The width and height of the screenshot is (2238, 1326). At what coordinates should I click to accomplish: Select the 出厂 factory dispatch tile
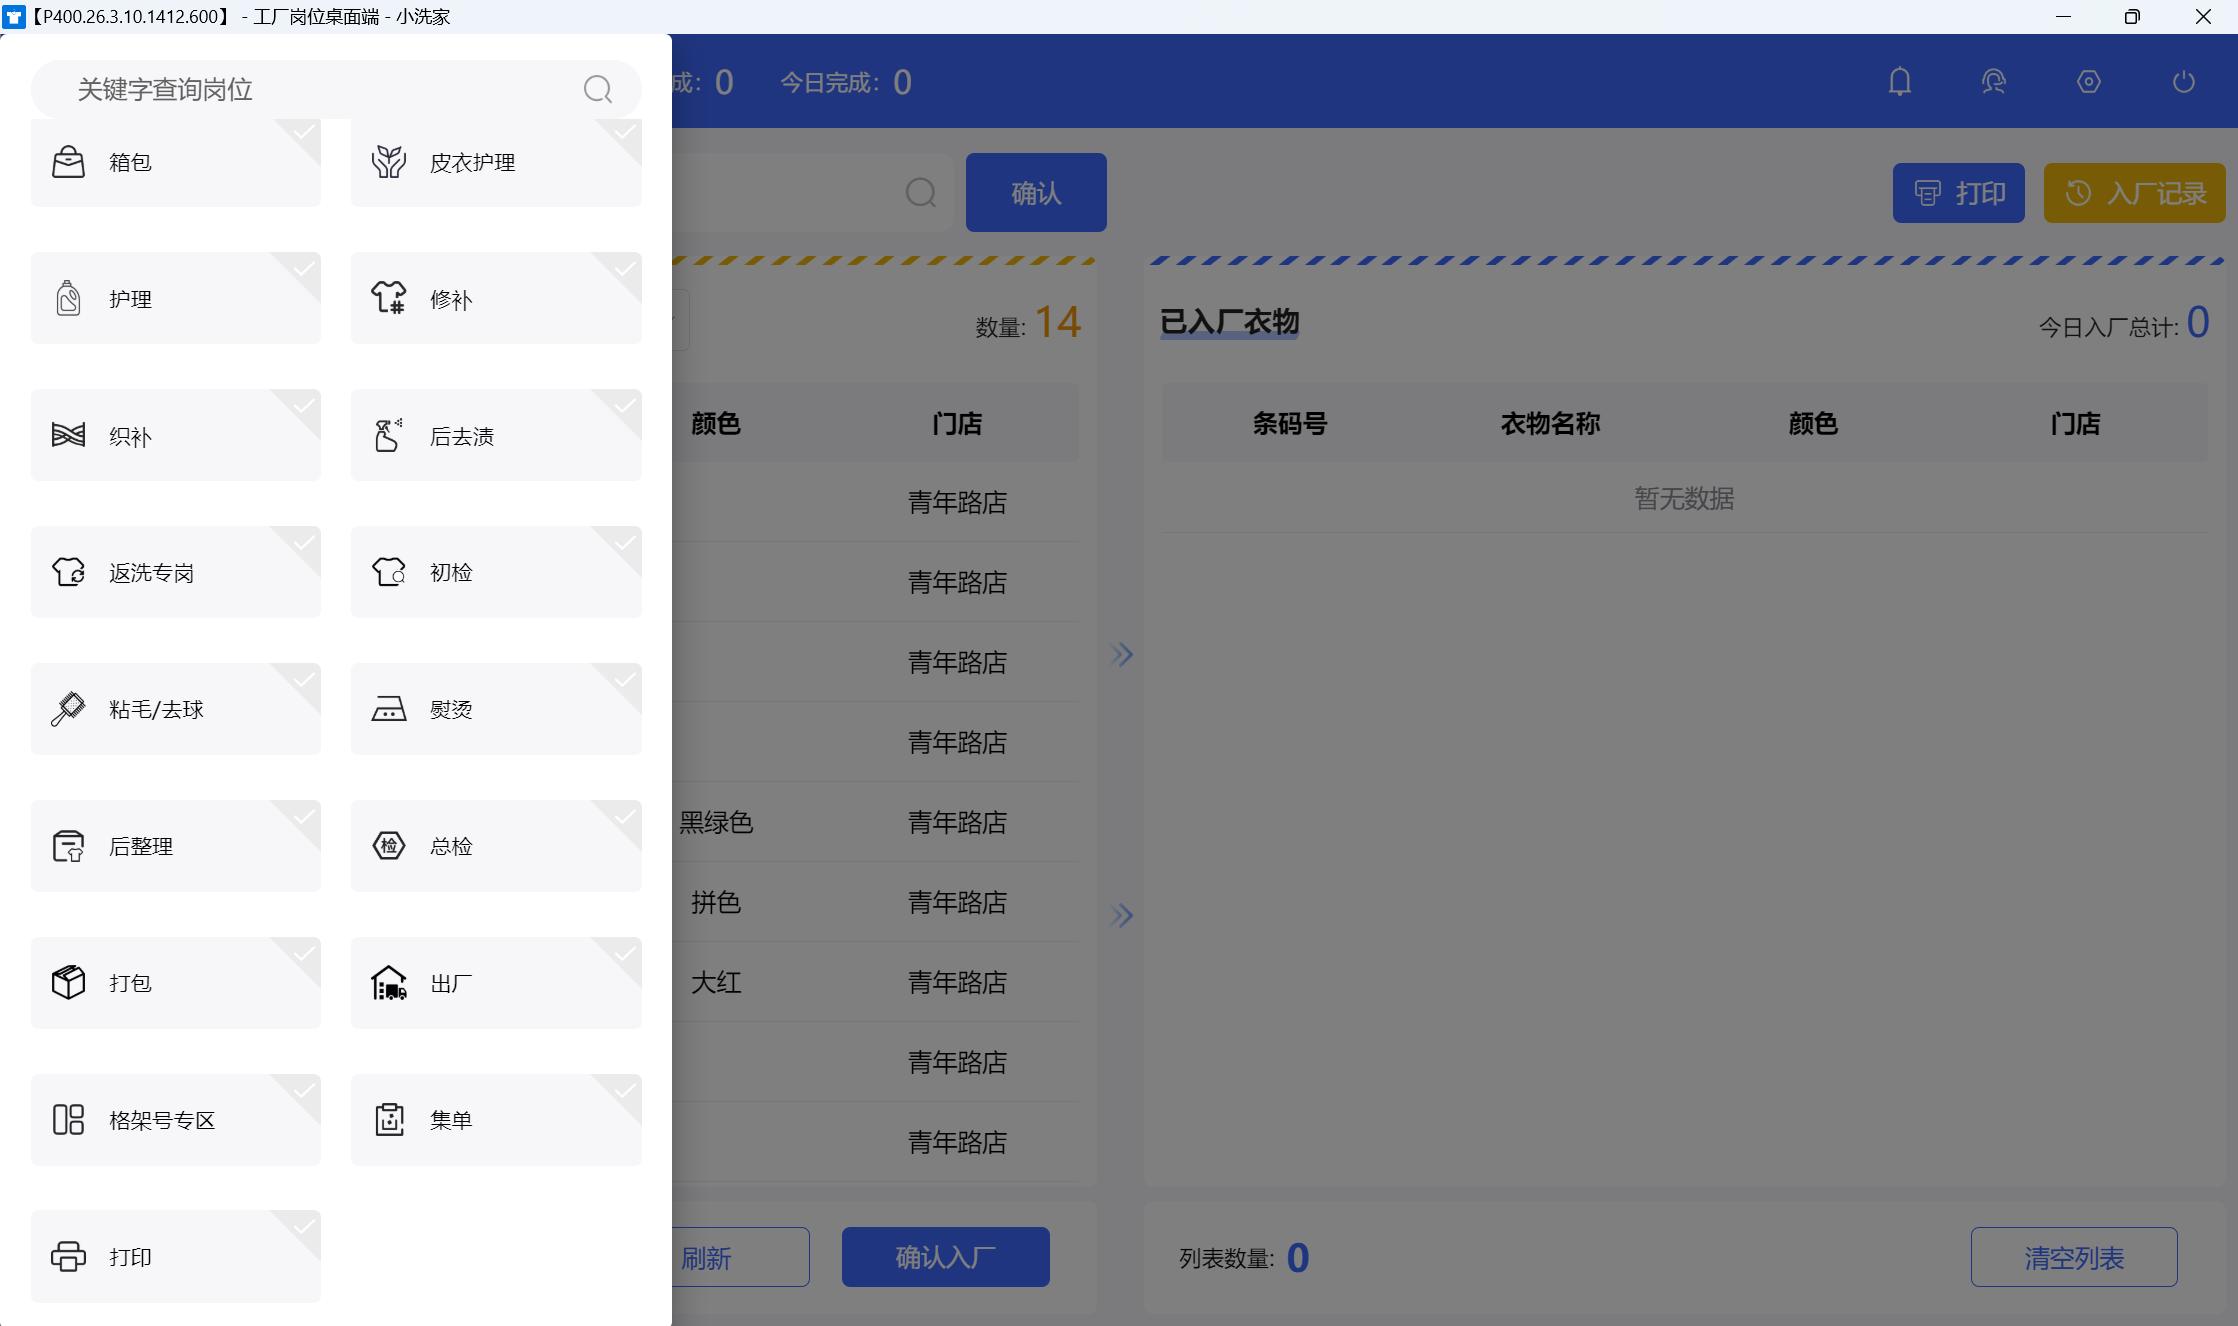click(495, 983)
